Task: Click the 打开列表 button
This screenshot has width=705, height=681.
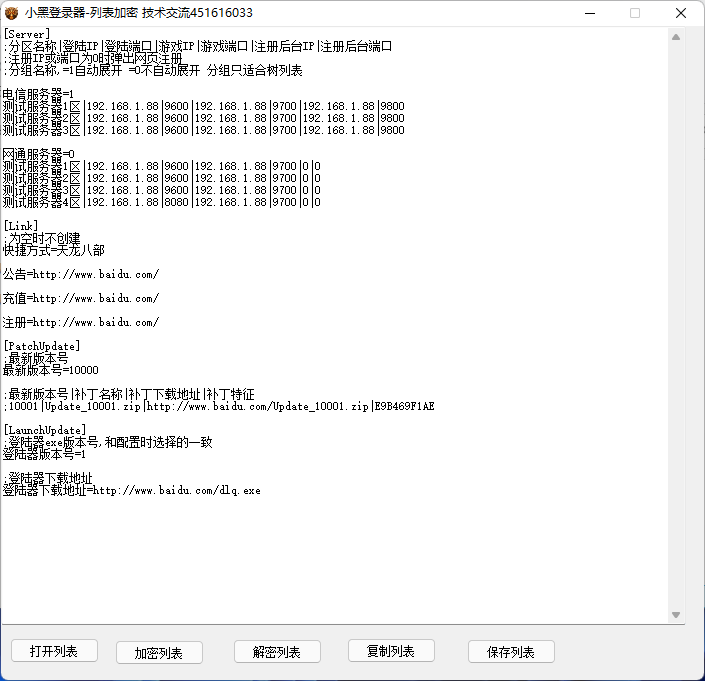Action: (x=54, y=651)
